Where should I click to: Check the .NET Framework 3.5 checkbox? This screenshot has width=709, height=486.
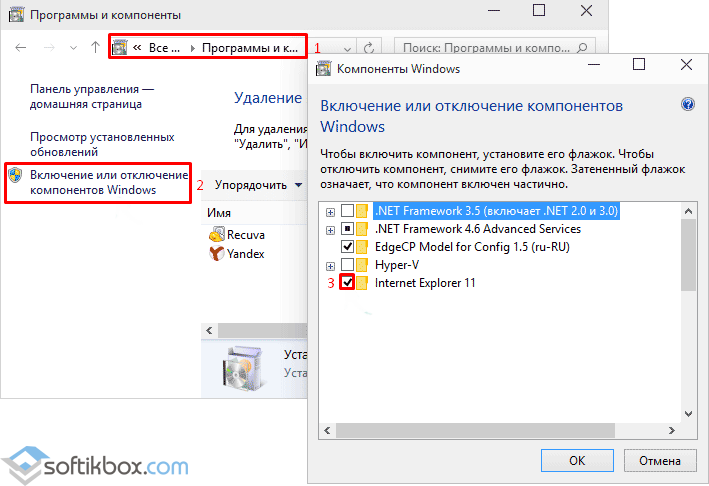(347, 211)
